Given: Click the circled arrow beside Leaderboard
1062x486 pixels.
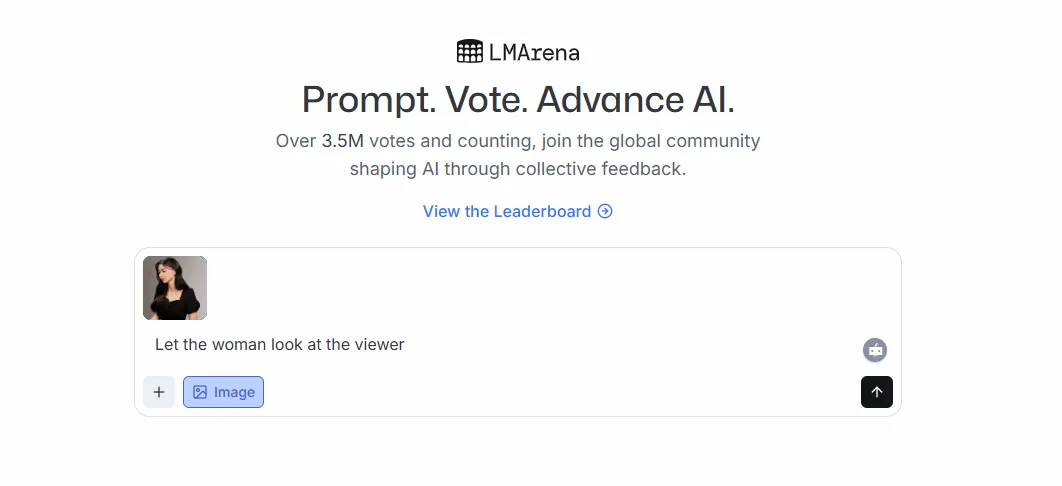Looking at the screenshot, I should 605,211.
